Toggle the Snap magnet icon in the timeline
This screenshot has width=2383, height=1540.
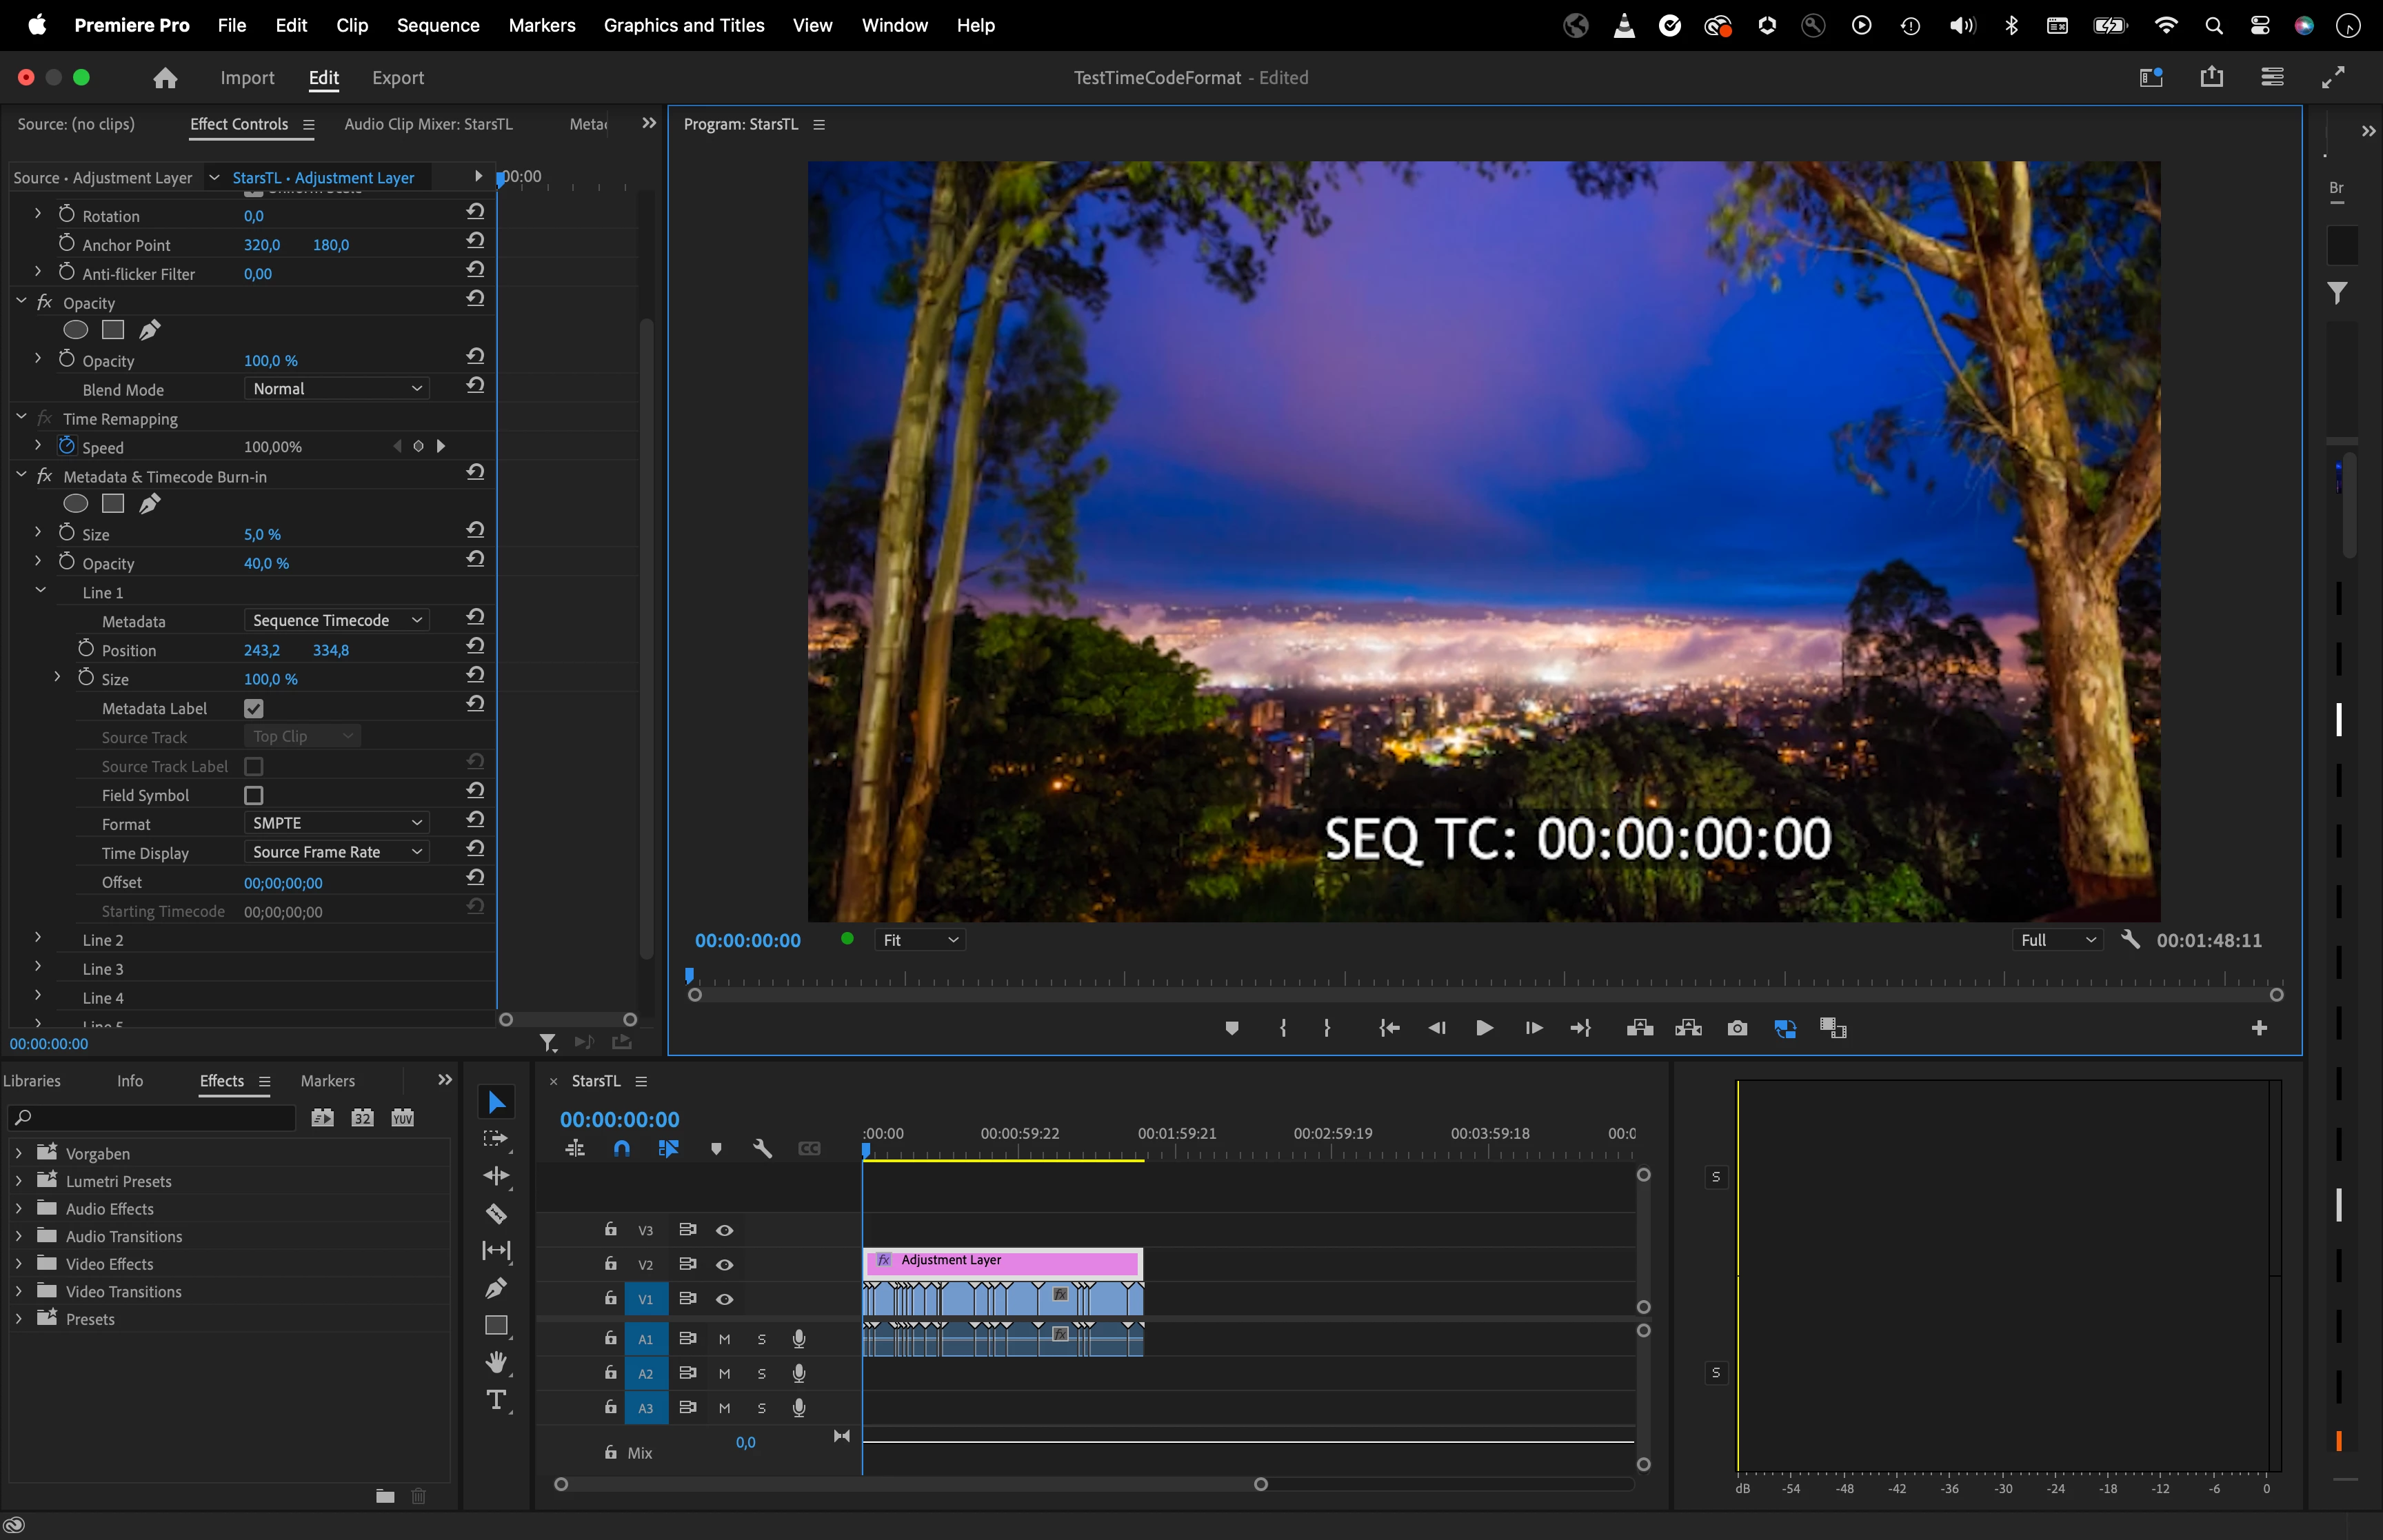(621, 1149)
